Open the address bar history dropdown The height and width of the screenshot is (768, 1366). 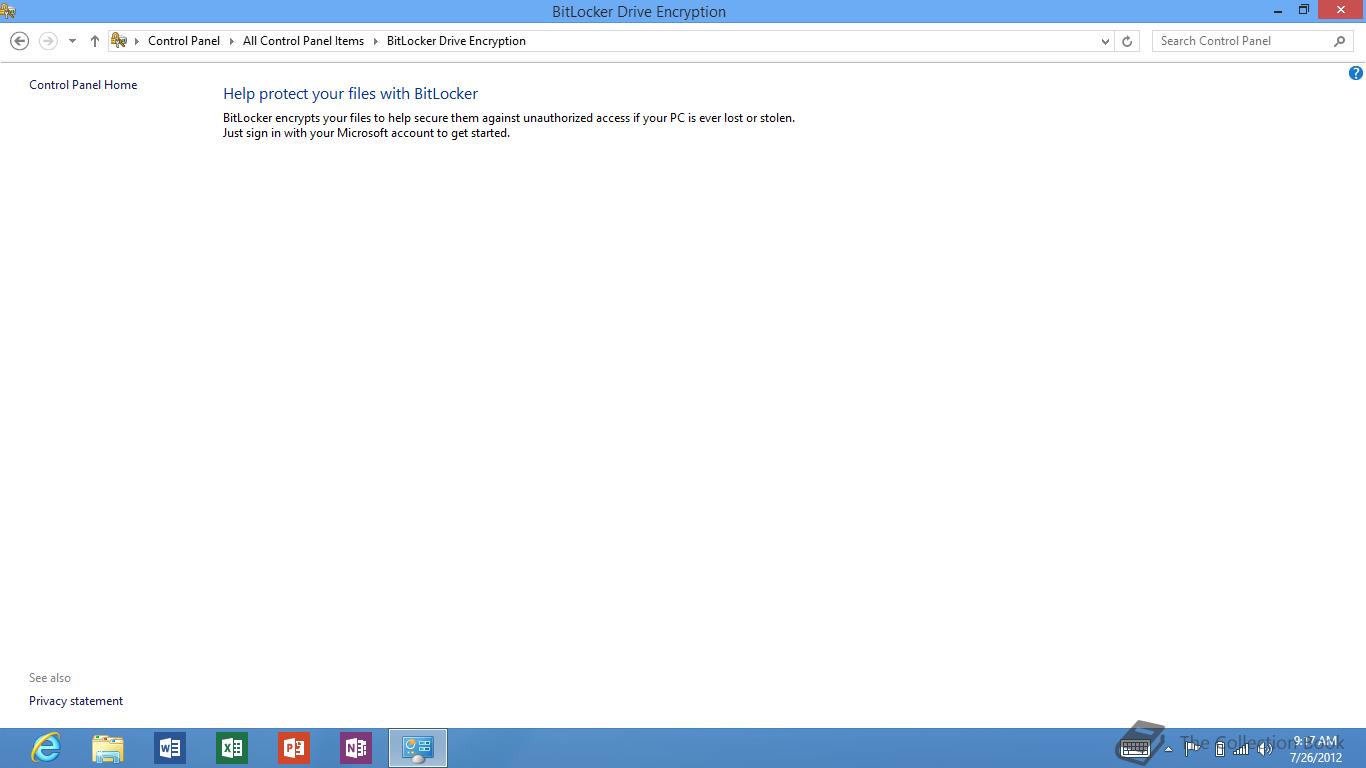pyautogui.click(x=1105, y=41)
